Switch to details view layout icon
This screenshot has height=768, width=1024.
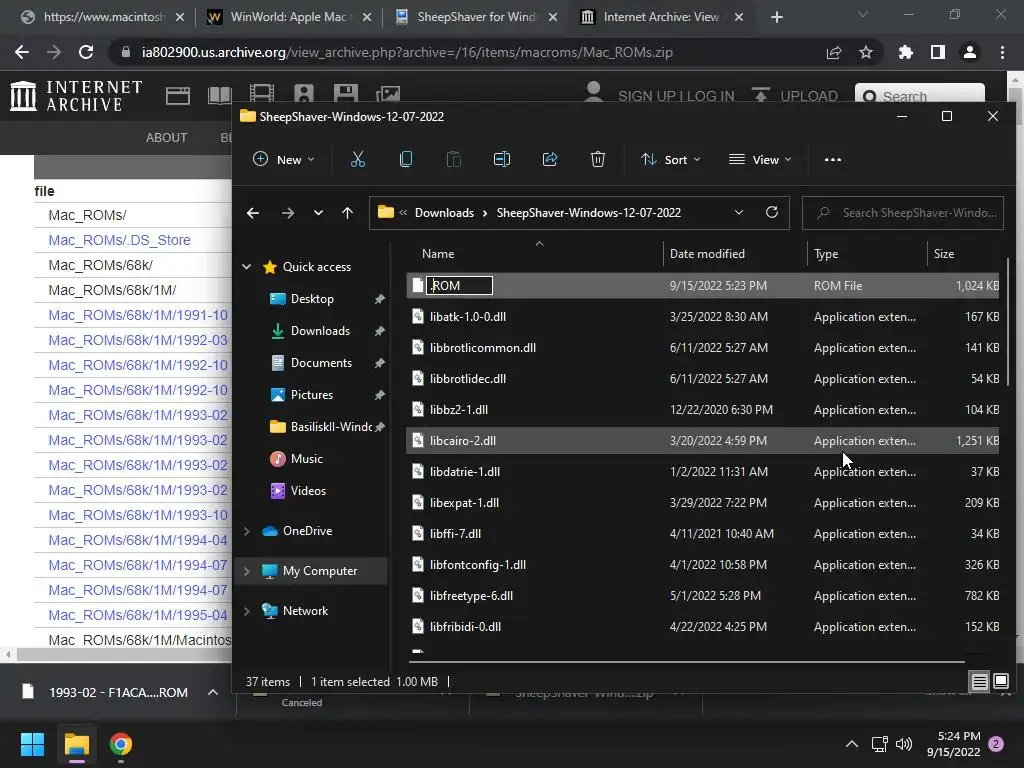(980, 682)
